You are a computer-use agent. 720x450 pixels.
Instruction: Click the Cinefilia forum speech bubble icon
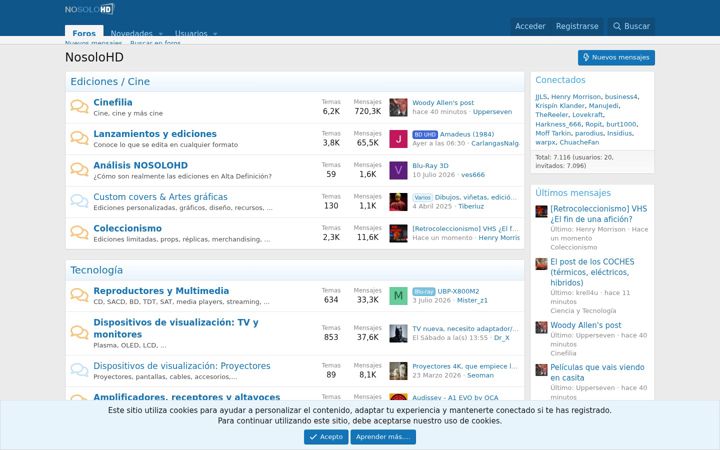(79, 107)
